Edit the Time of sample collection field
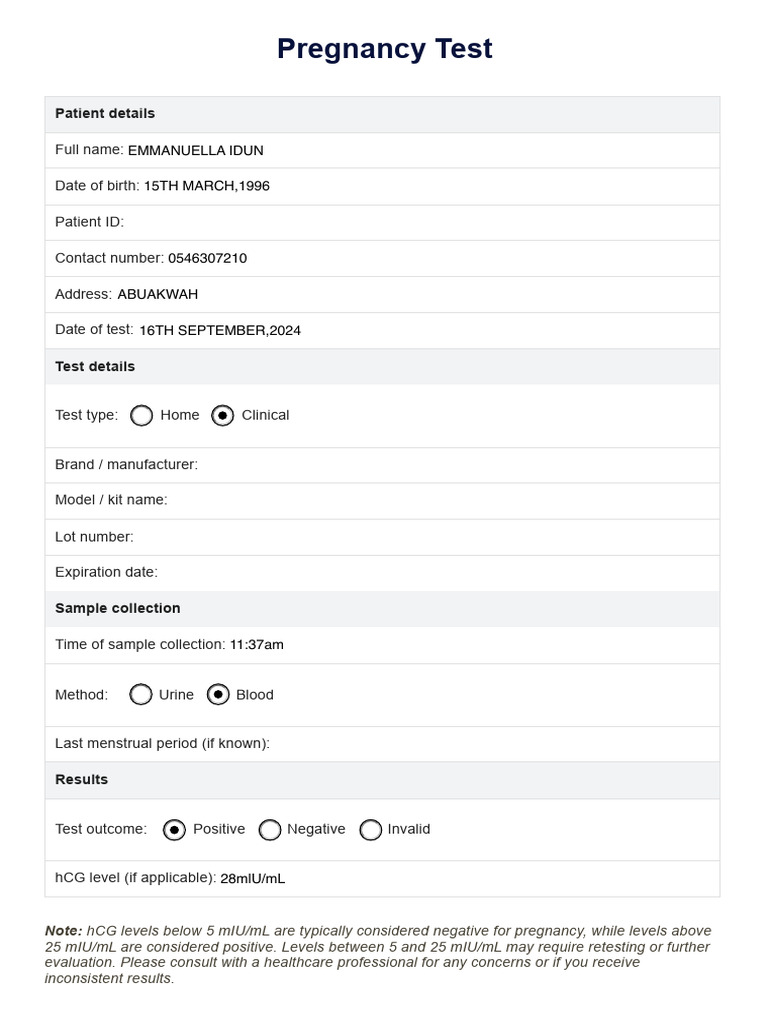The width and height of the screenshot is (768, 1024). 472,645
